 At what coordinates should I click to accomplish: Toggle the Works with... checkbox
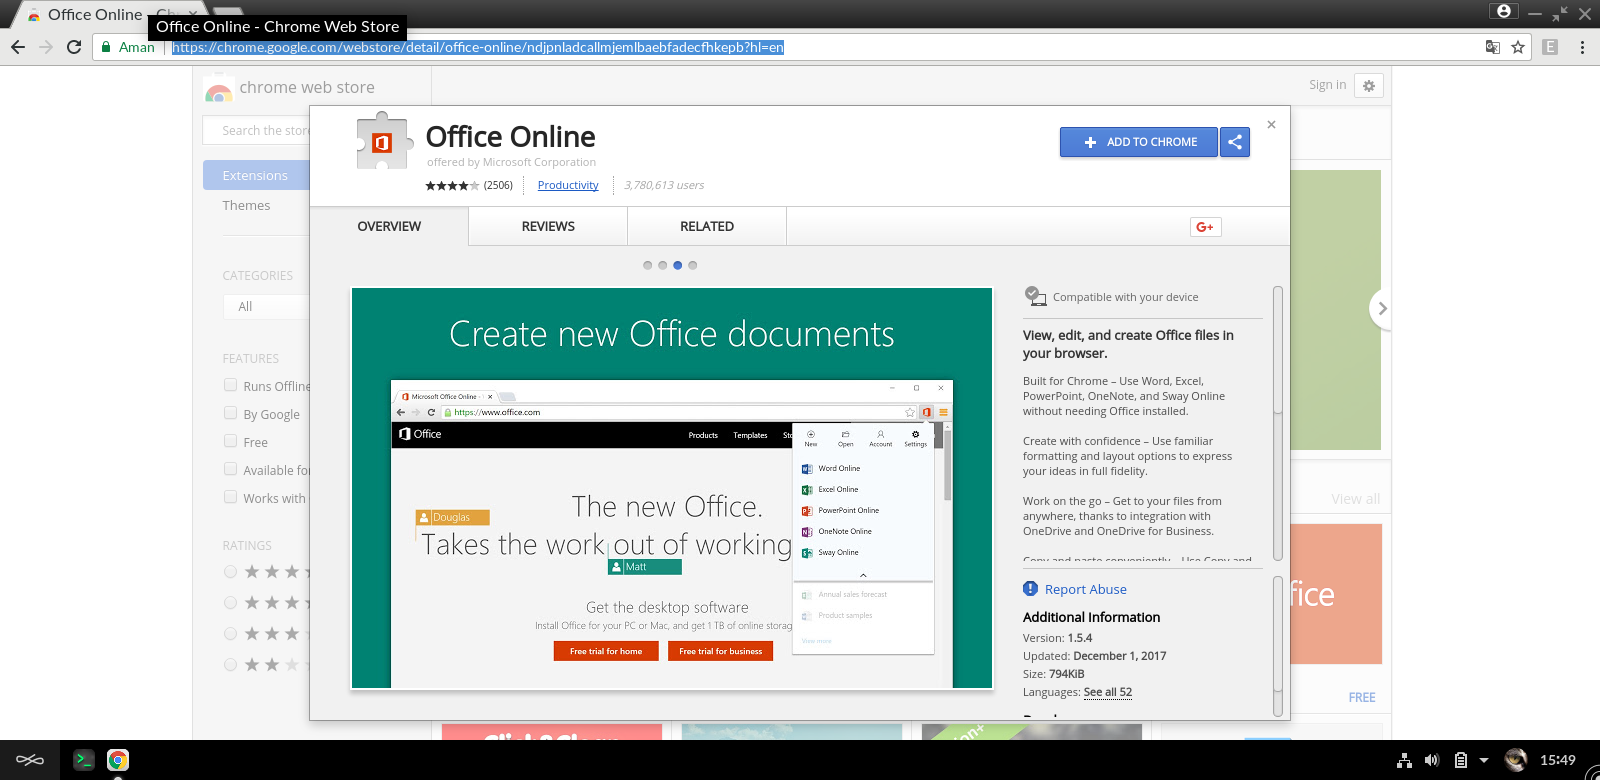pos(230,497)
